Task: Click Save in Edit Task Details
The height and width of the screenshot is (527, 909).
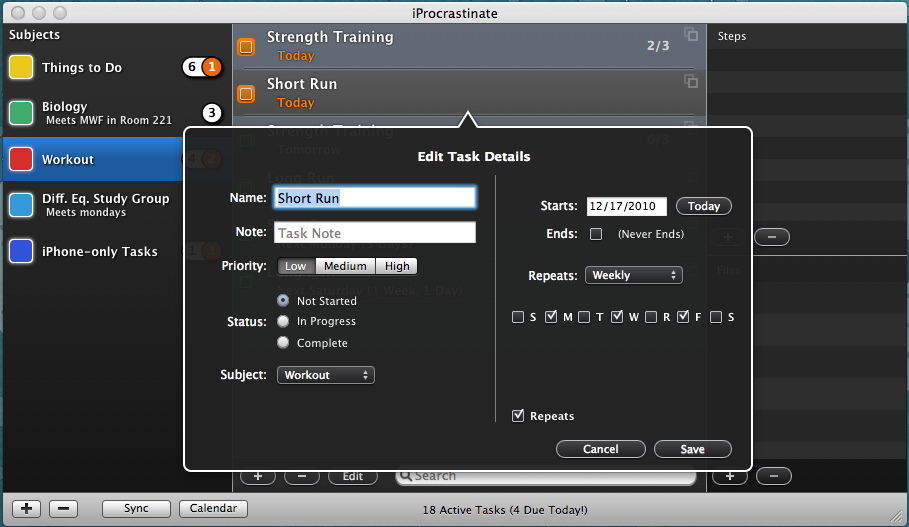Action: [x=693, y=449]
